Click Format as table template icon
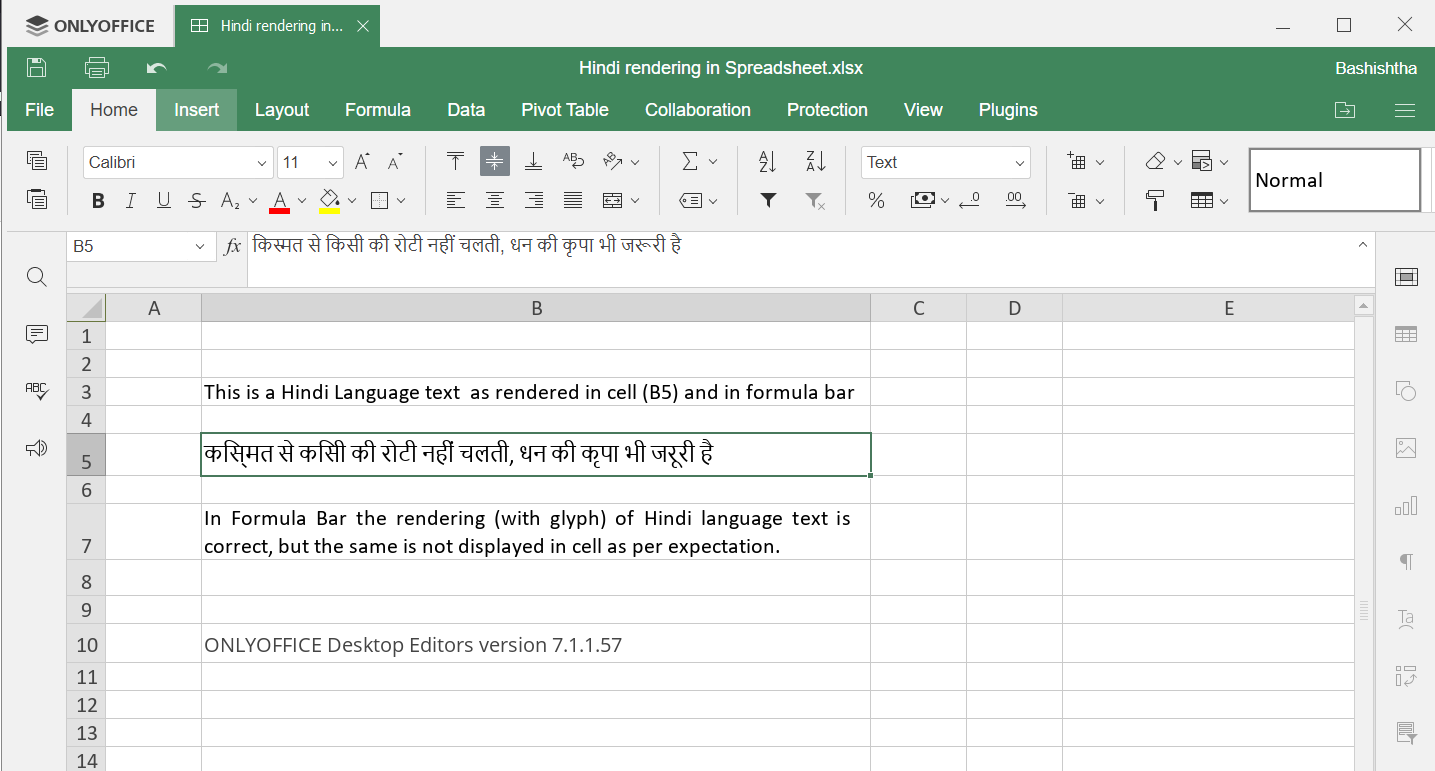The image size is (1435, 771). (x=1202, y=201)
